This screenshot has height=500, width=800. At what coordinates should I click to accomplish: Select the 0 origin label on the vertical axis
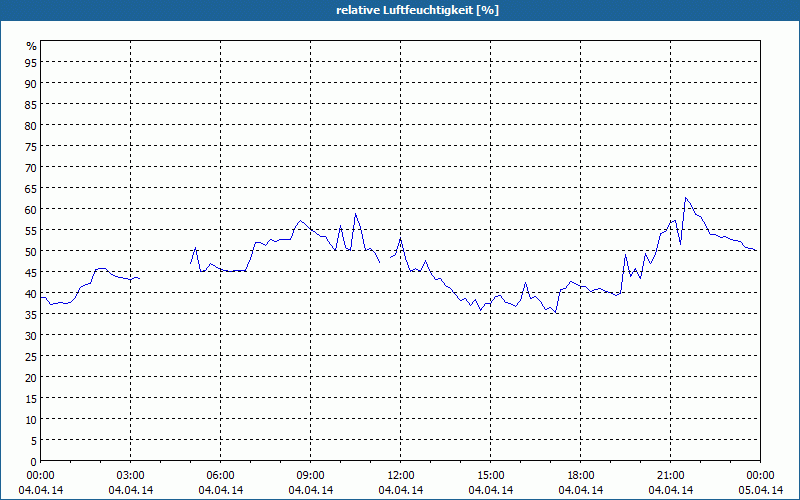tap(34, 462)
